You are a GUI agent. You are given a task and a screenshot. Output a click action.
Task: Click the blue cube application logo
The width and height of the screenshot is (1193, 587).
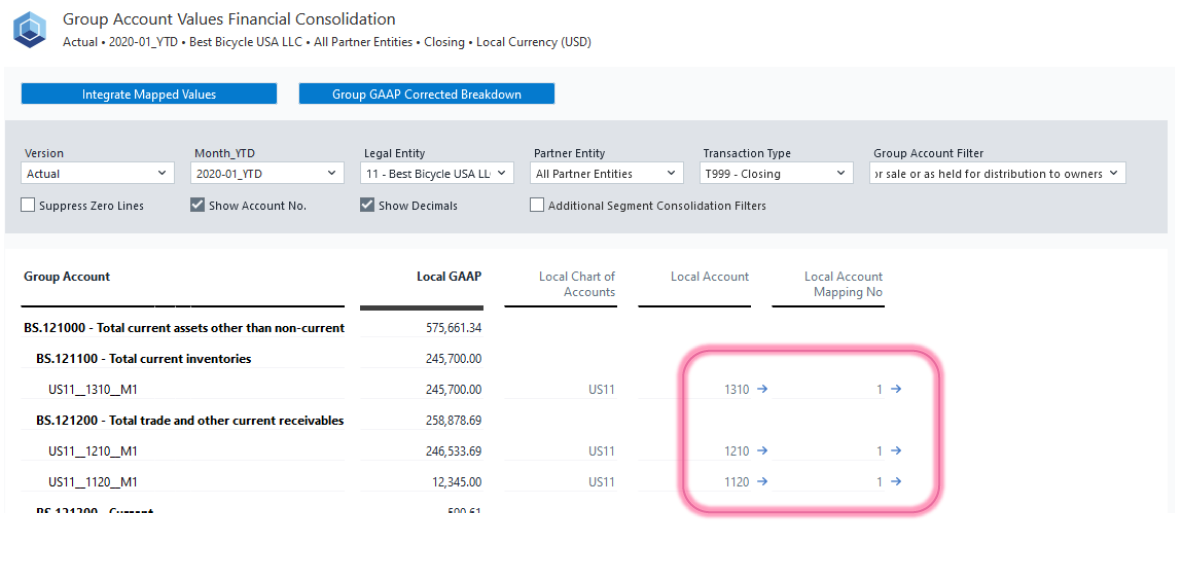(x=30, y=30)
